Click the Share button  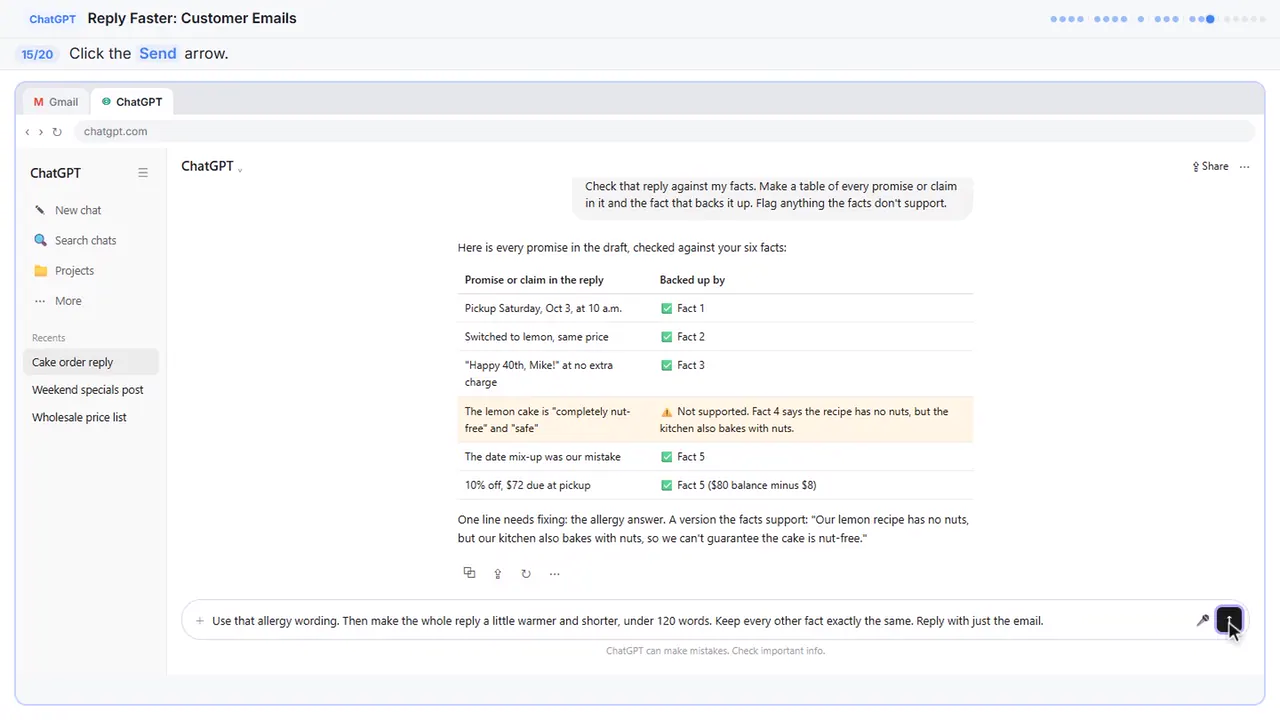[x=1210, y=167]
